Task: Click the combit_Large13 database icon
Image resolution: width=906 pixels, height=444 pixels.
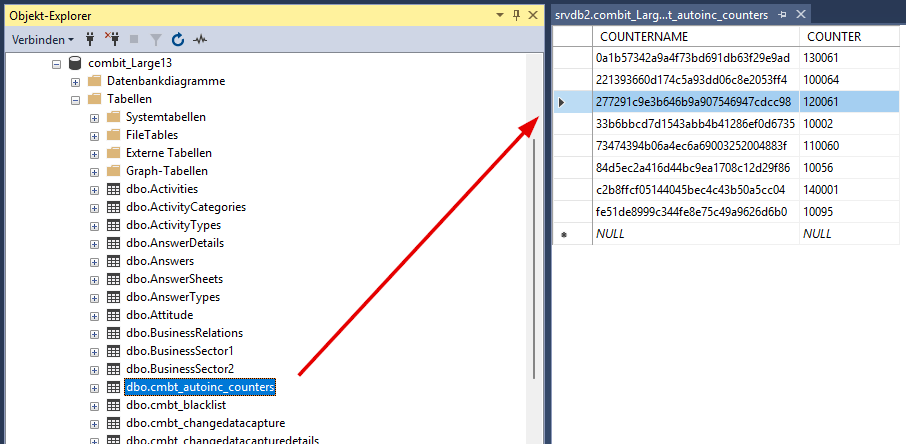Action: 75,63
